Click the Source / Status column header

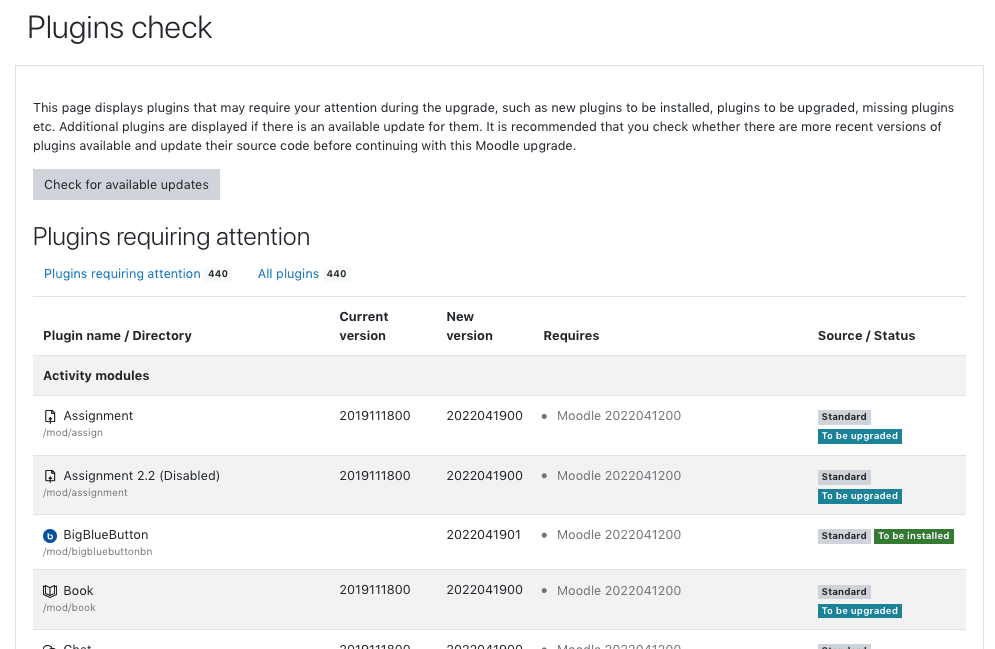click(866, 335)
